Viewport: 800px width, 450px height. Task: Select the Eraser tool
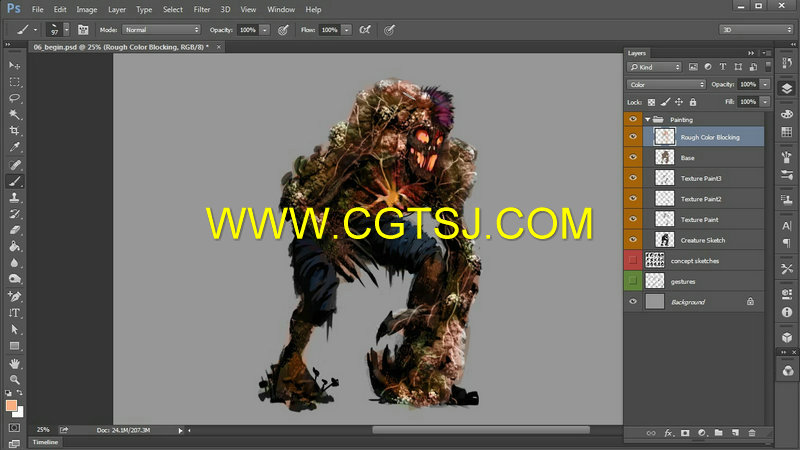(14, 230)
